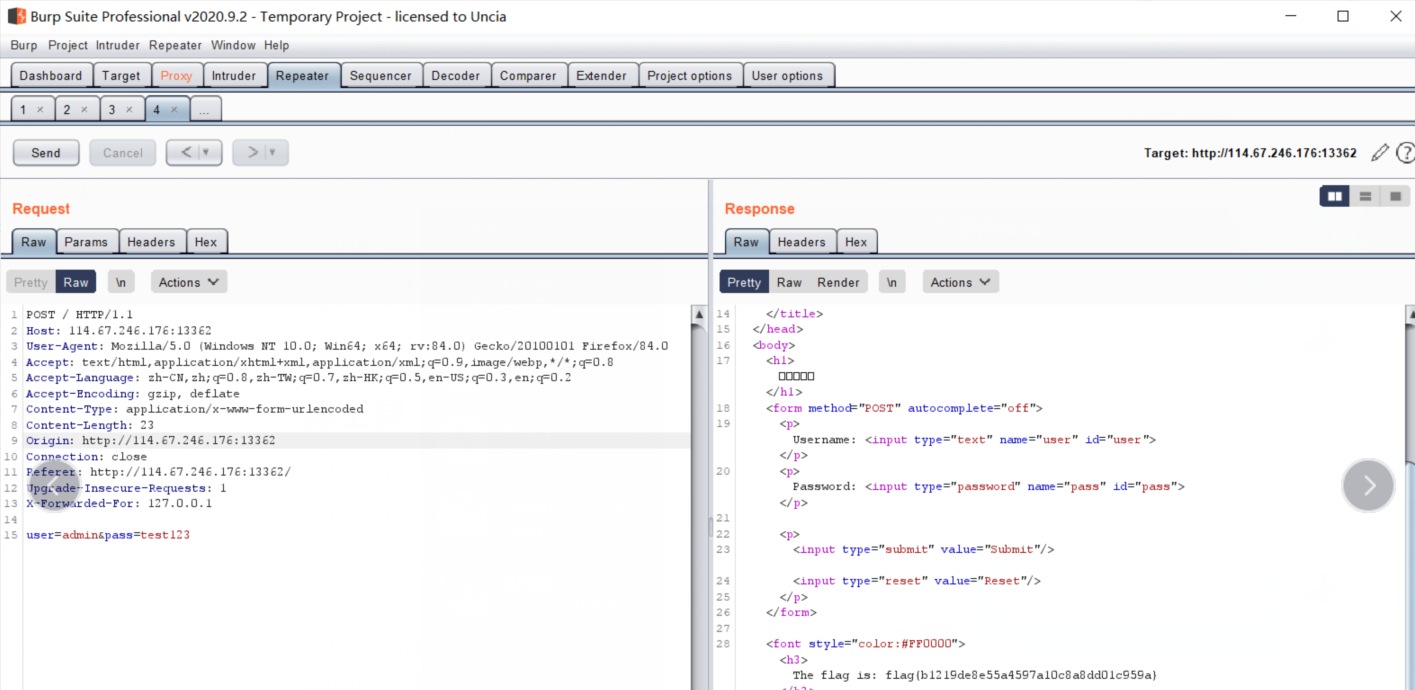The height and width of the screenshot is (690, 1415).
Task: Close Repeater tab 2 with its x
Action: (84, 110)
